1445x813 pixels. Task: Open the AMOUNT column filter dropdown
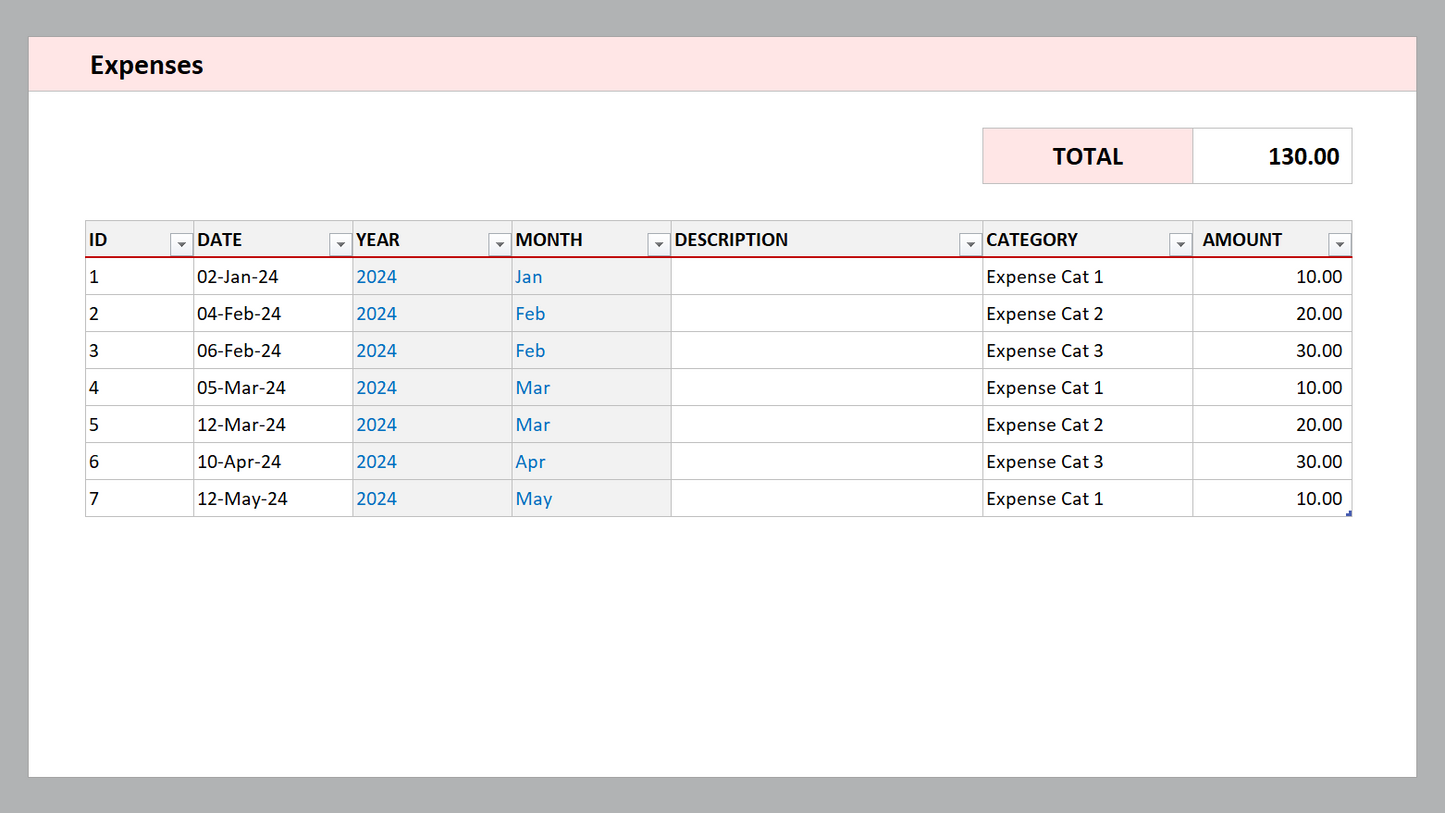pos(1339,244)
